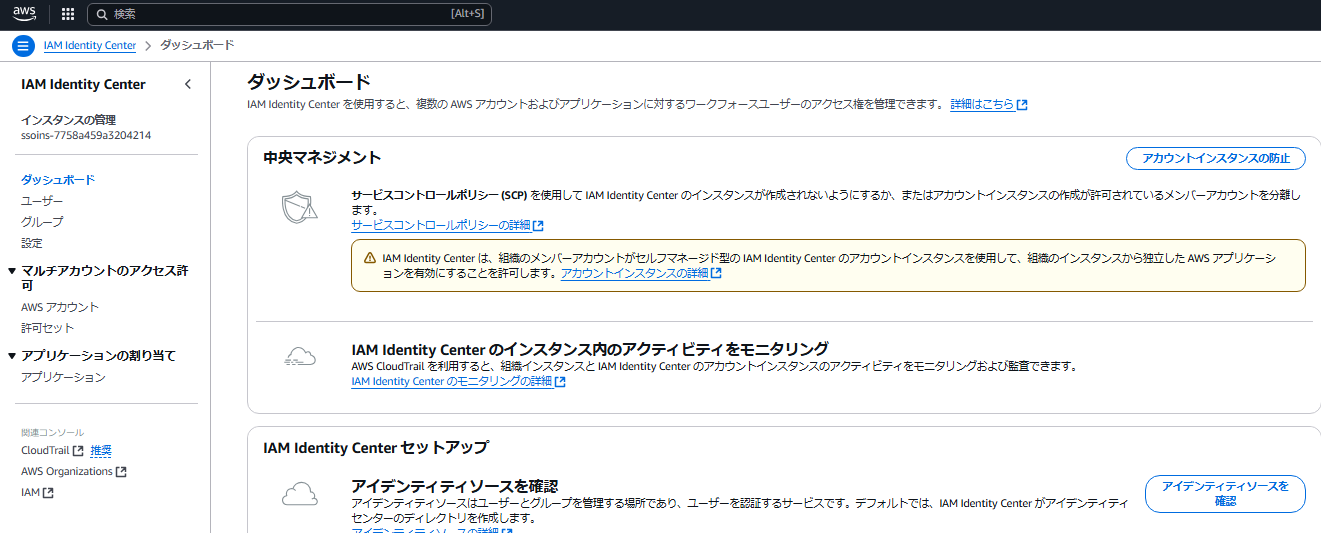Open the IAM Identity Center breadcrumb link
1321x533 pixels.
[90, 46]
